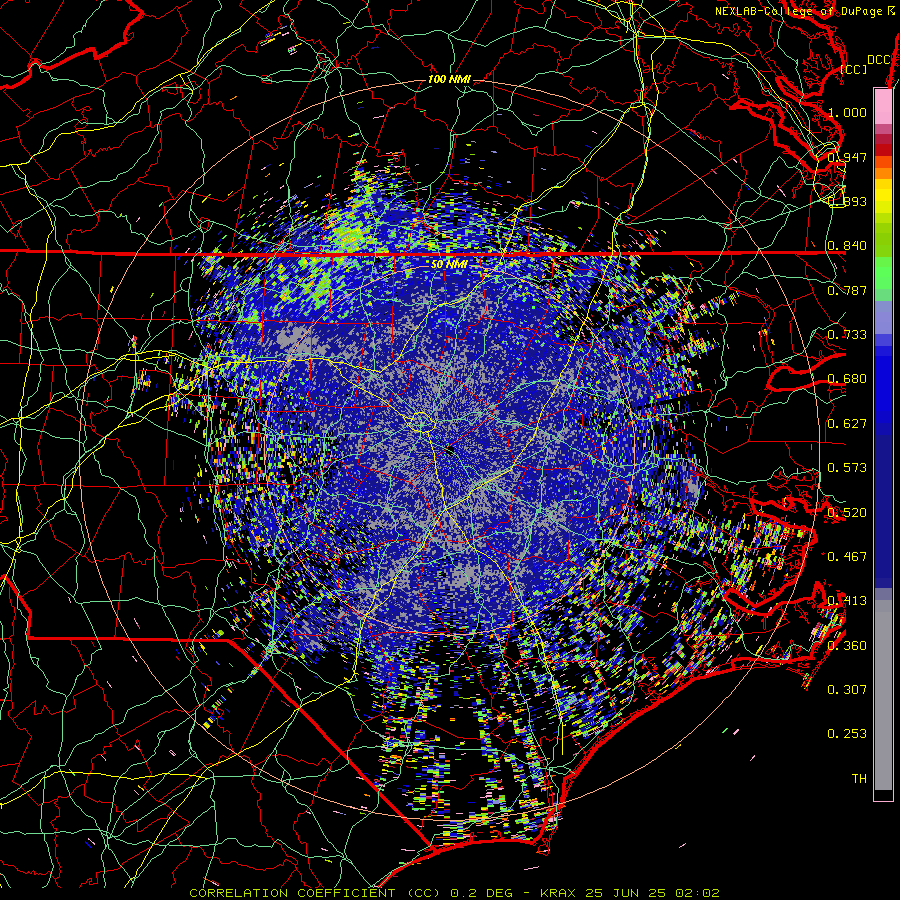Click the 0.893 legend value
This screenshot has height=900, width=900.
[x=847, y=201]
